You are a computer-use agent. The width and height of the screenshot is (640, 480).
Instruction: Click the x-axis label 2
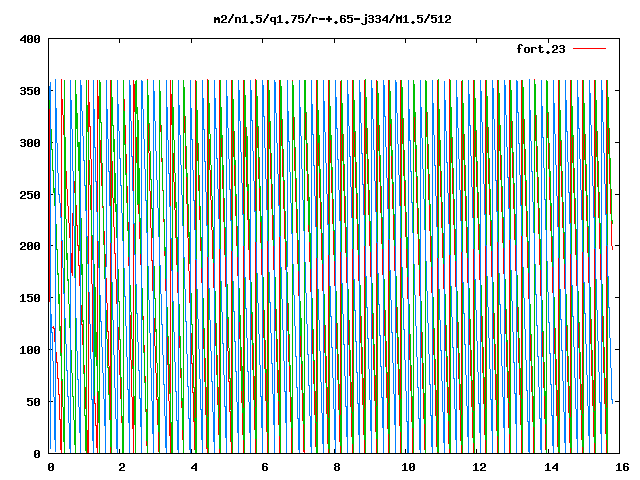pos(122,467)
